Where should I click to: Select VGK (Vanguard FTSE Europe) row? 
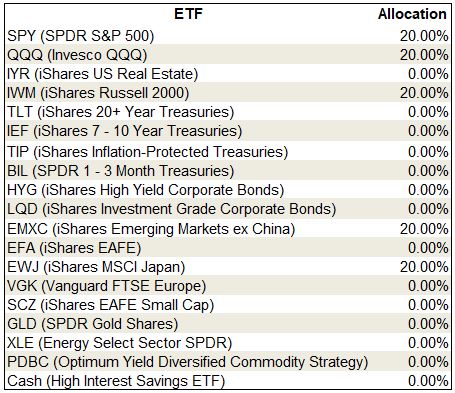228,286
